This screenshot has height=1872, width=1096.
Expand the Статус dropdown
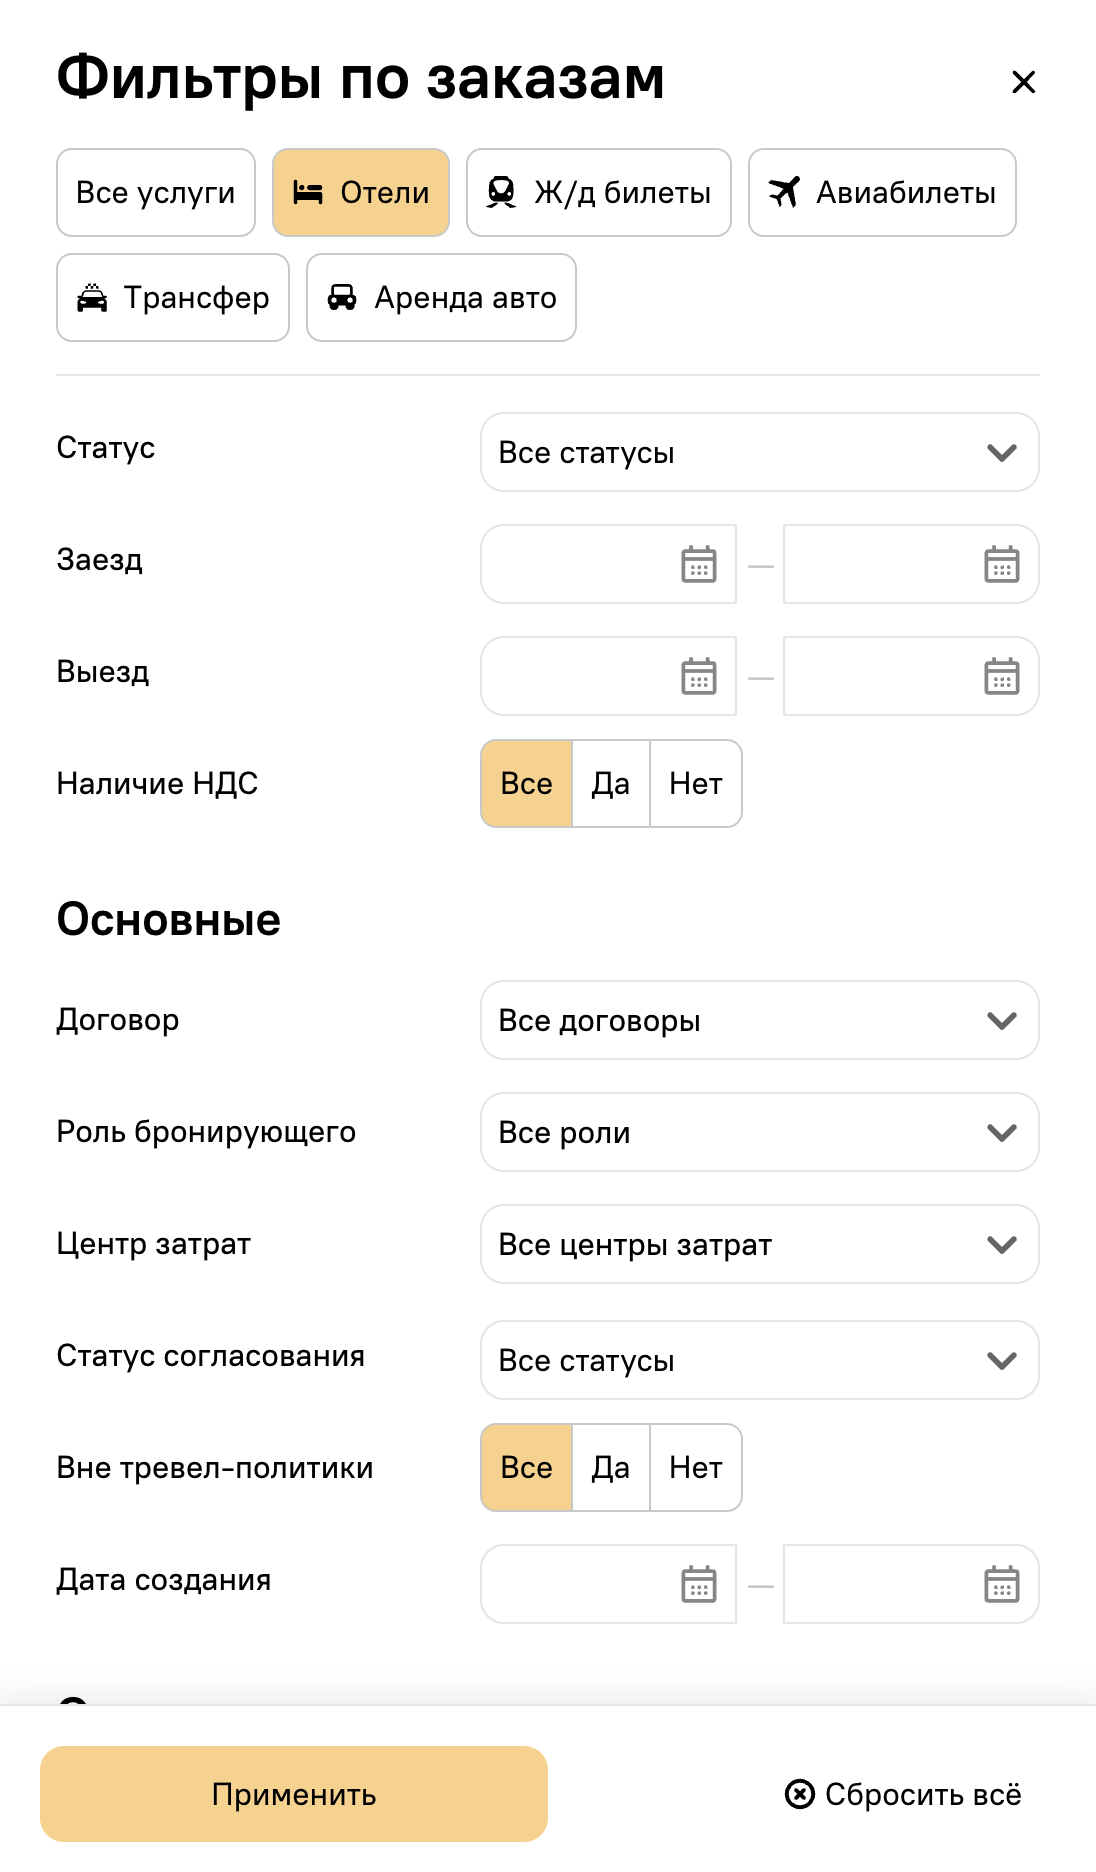(x=760, y=452)
